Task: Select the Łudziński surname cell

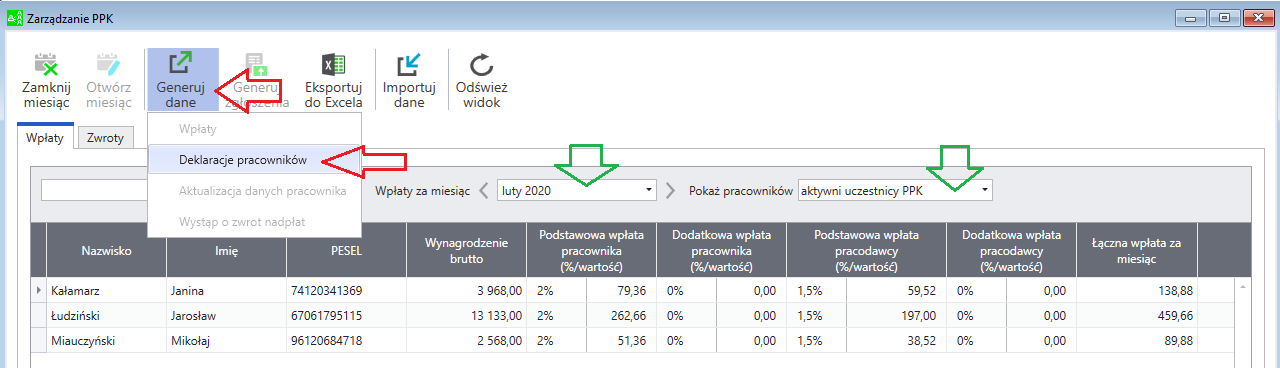Action: [107, 316]
